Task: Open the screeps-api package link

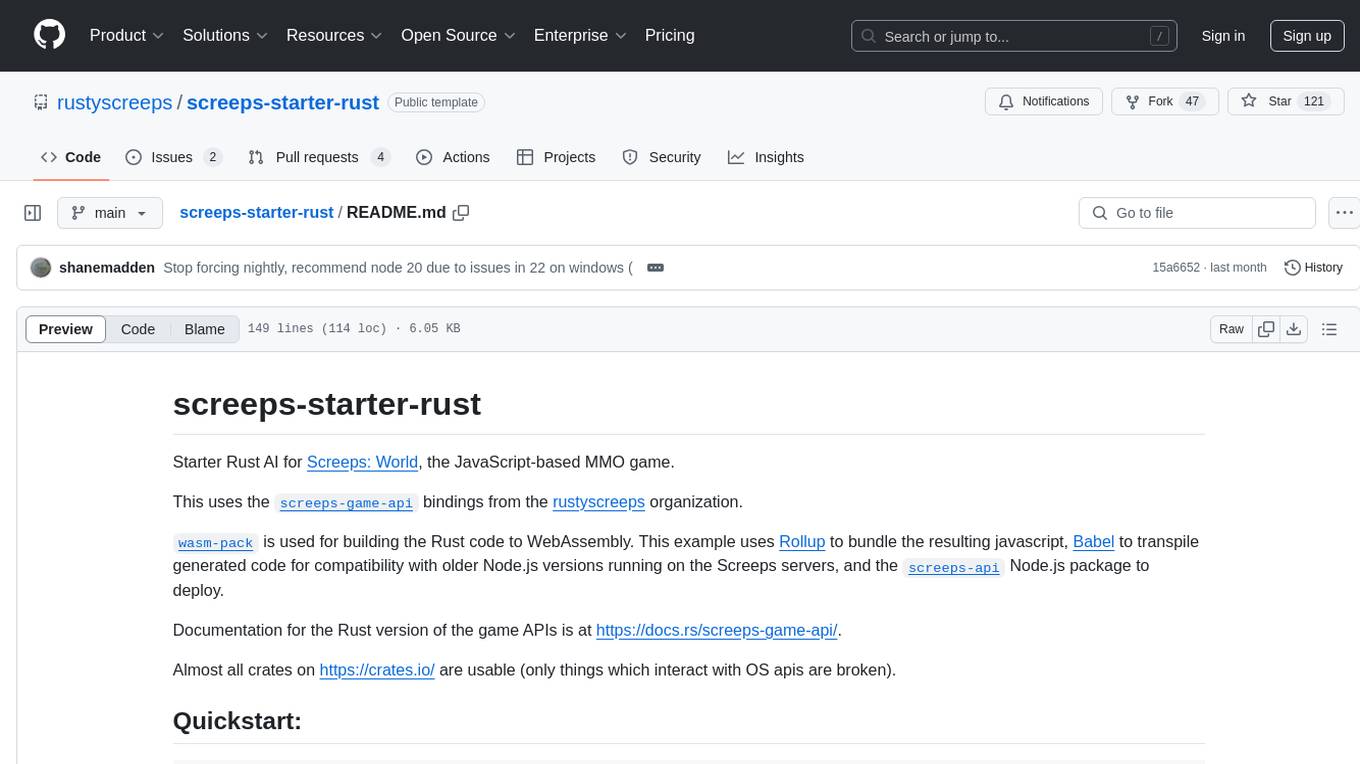Action: (954, 567)
